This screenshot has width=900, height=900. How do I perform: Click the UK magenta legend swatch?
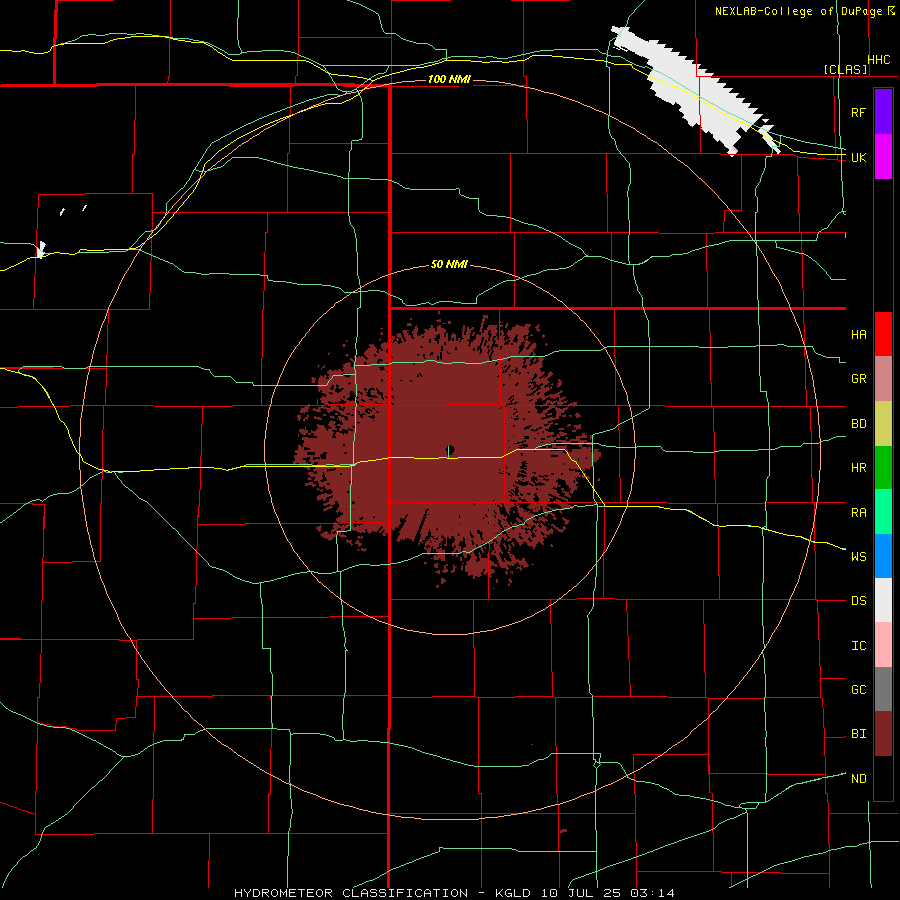coord(883,157)
